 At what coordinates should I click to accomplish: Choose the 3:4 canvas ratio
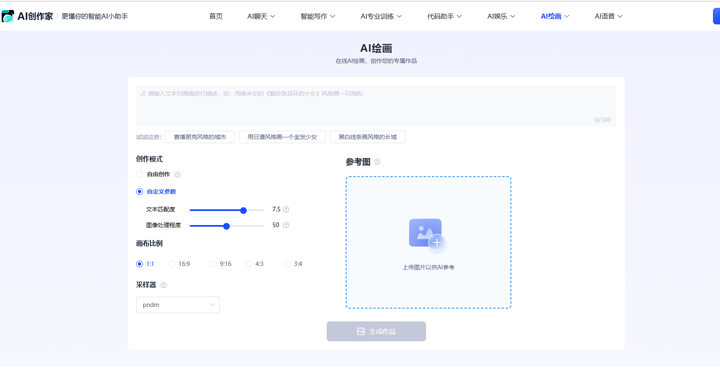[287, 264]
